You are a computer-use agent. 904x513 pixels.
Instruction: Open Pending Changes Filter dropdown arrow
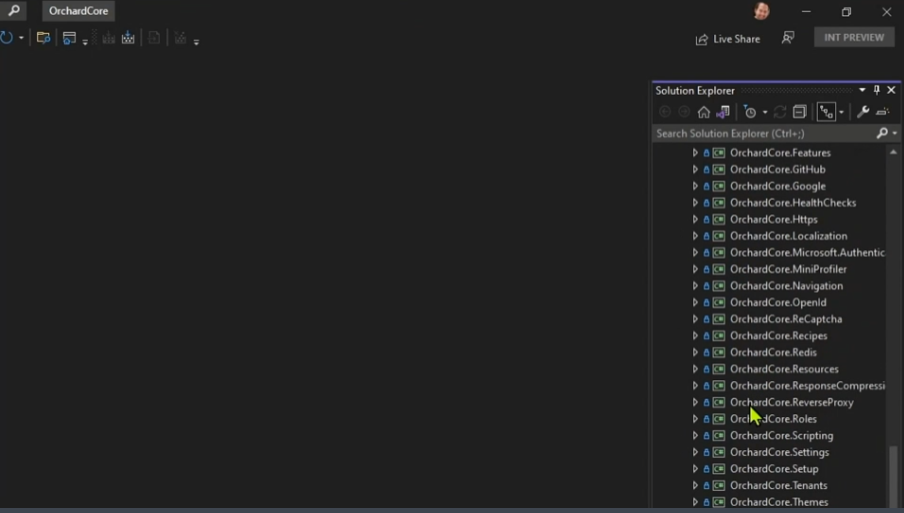click(765, 112)
